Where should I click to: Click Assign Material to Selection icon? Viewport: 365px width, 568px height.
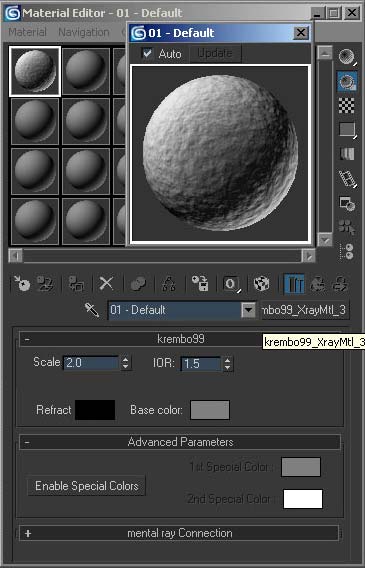tap(76, 284)
